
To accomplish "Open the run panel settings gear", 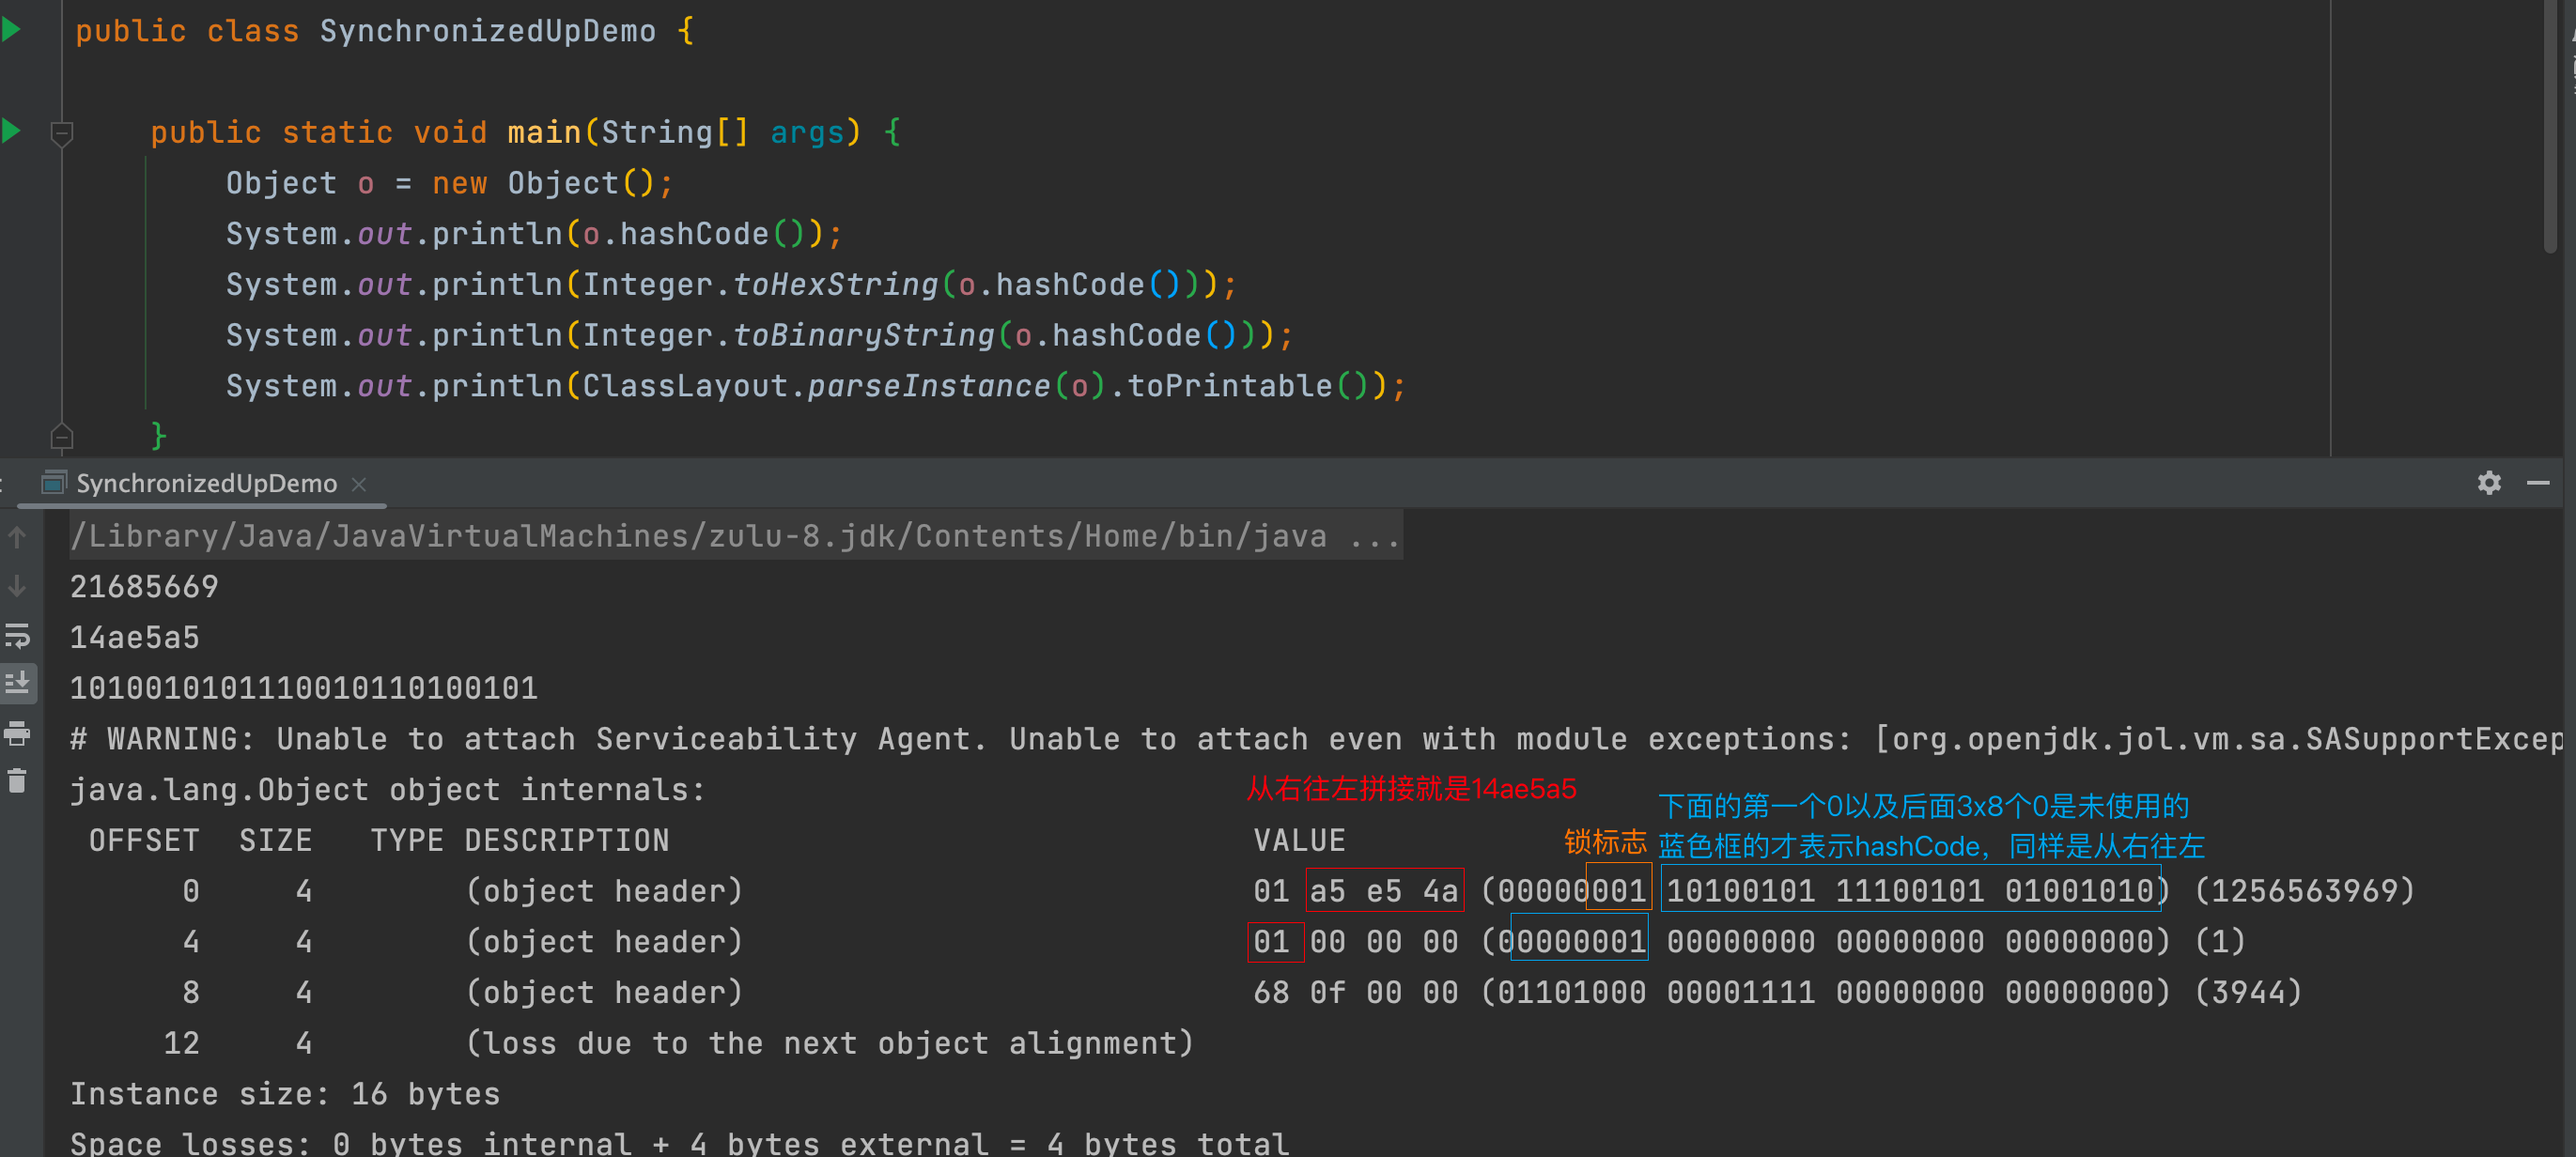I will (2489, 483).
